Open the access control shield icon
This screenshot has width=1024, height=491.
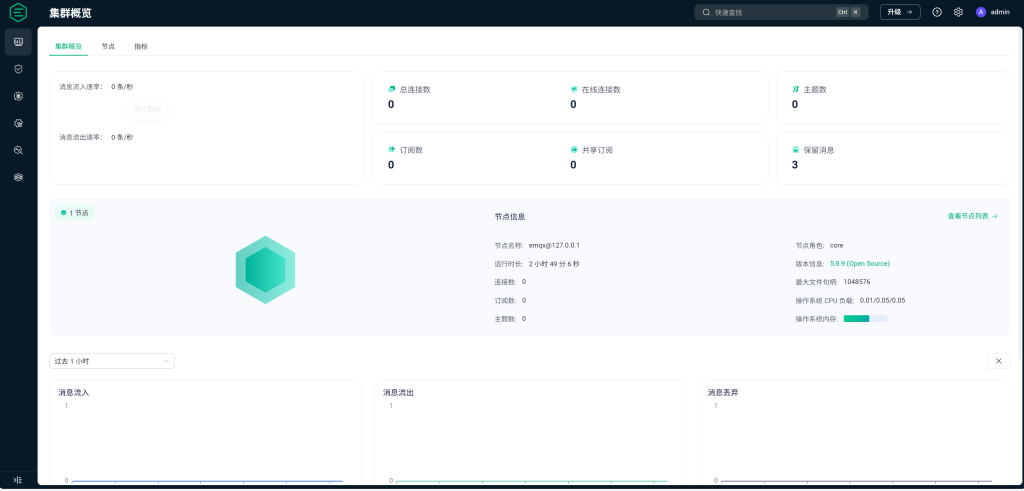(18, 69)
